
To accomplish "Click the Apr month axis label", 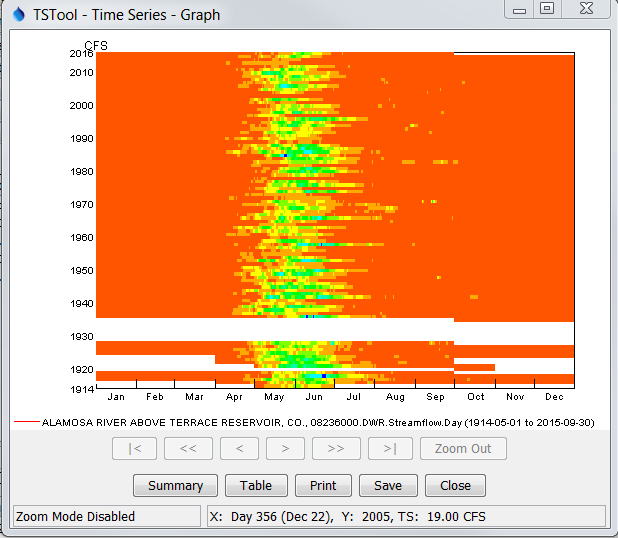I will 234,397.
